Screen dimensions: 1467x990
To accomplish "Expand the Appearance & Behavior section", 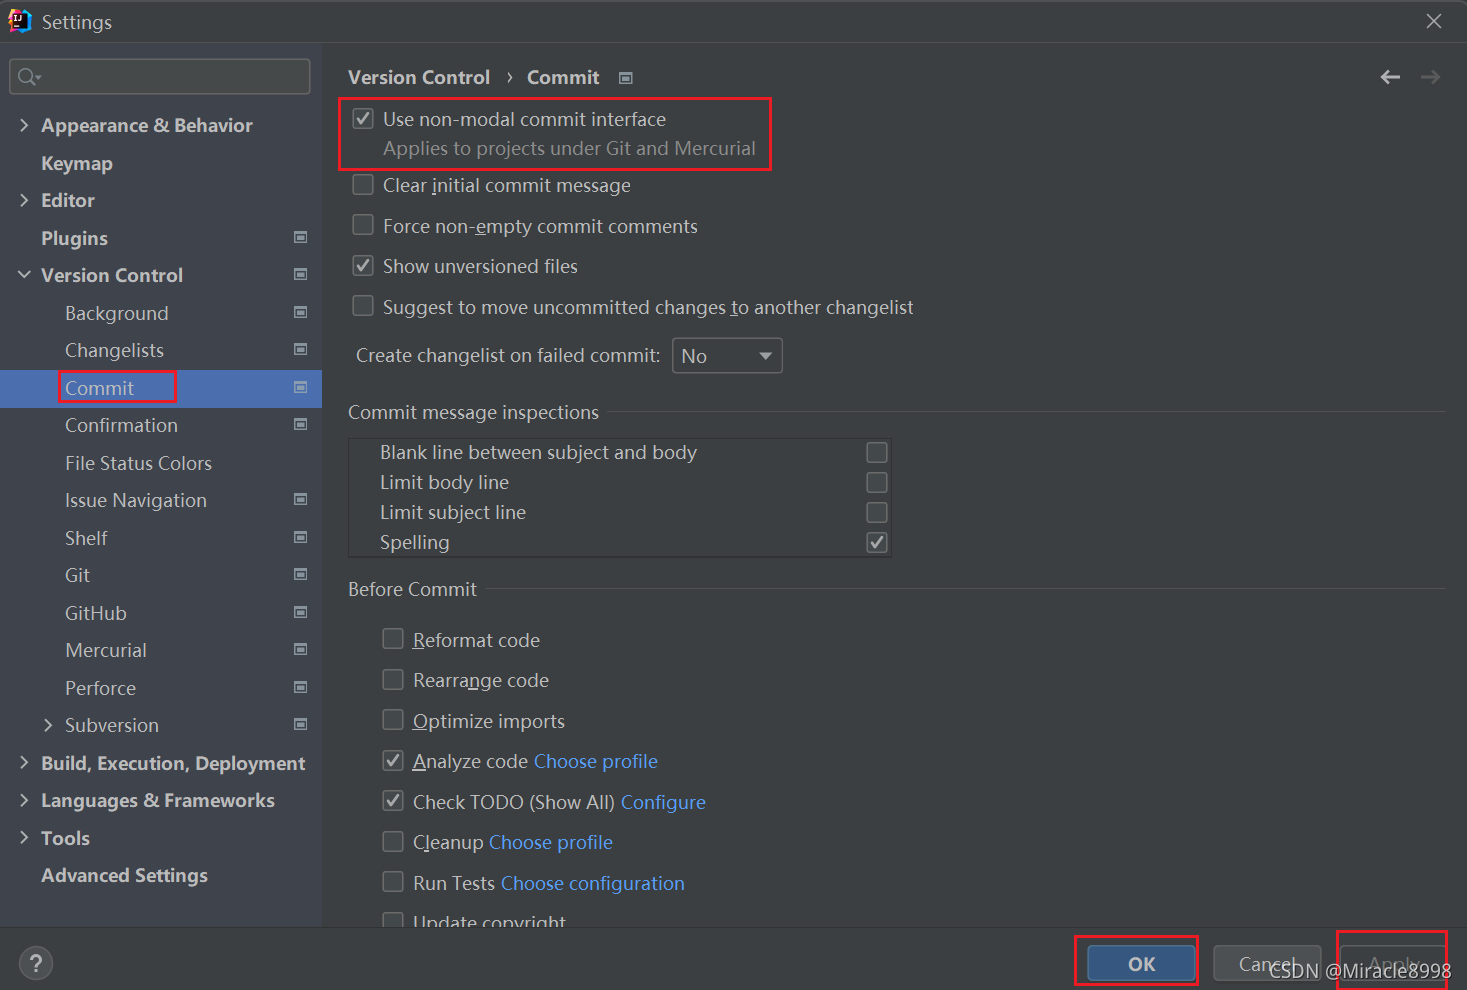I will 23,124.
